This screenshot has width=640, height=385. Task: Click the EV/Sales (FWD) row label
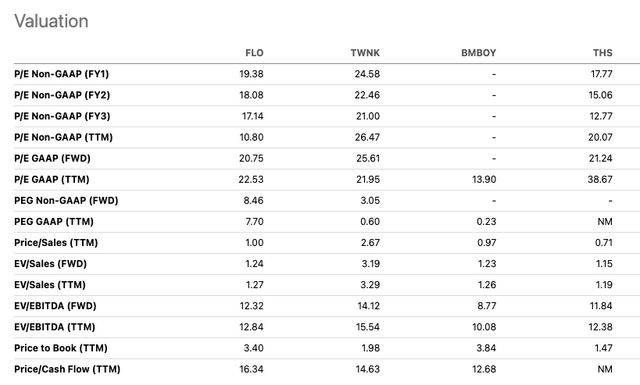(51, 264)
